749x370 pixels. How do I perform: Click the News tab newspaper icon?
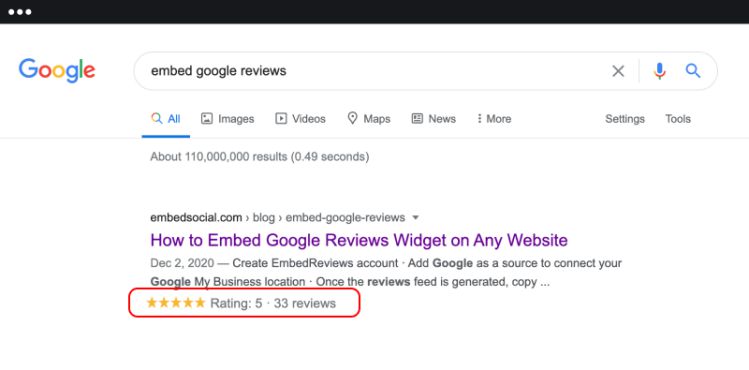[x=417, y=118]
